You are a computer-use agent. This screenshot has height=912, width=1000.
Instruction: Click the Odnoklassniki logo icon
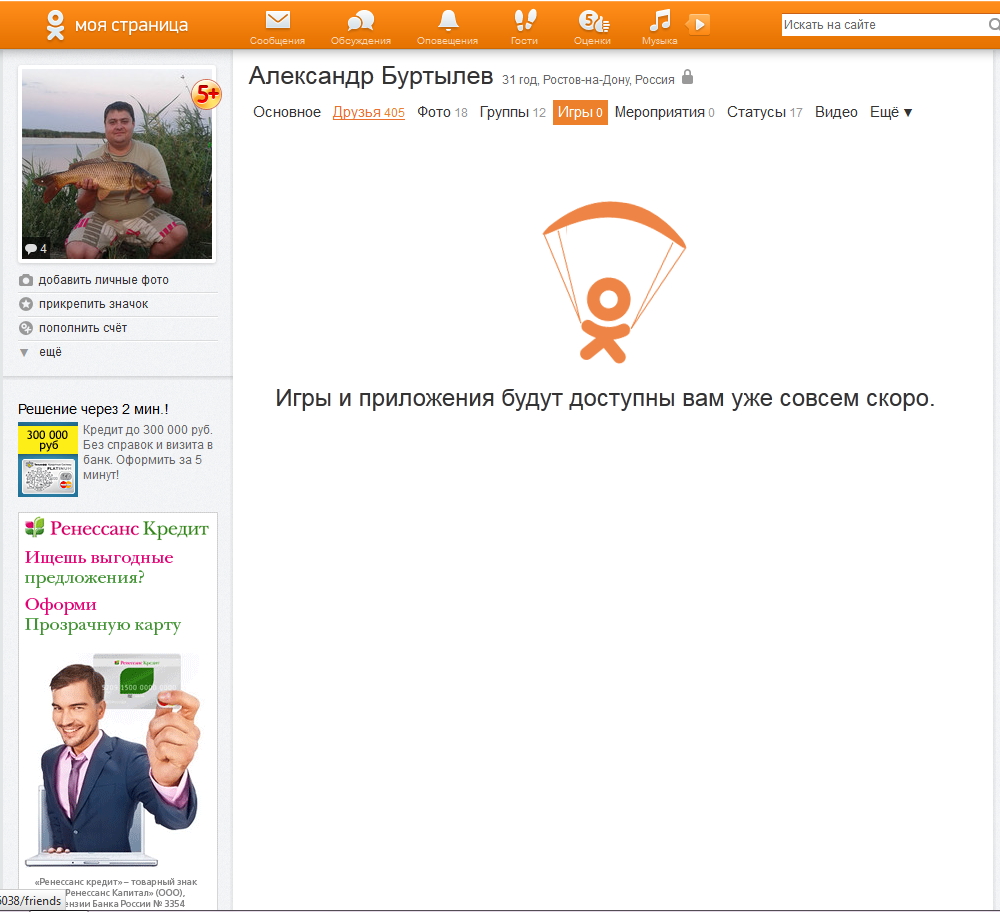click(x=55, y=26)
